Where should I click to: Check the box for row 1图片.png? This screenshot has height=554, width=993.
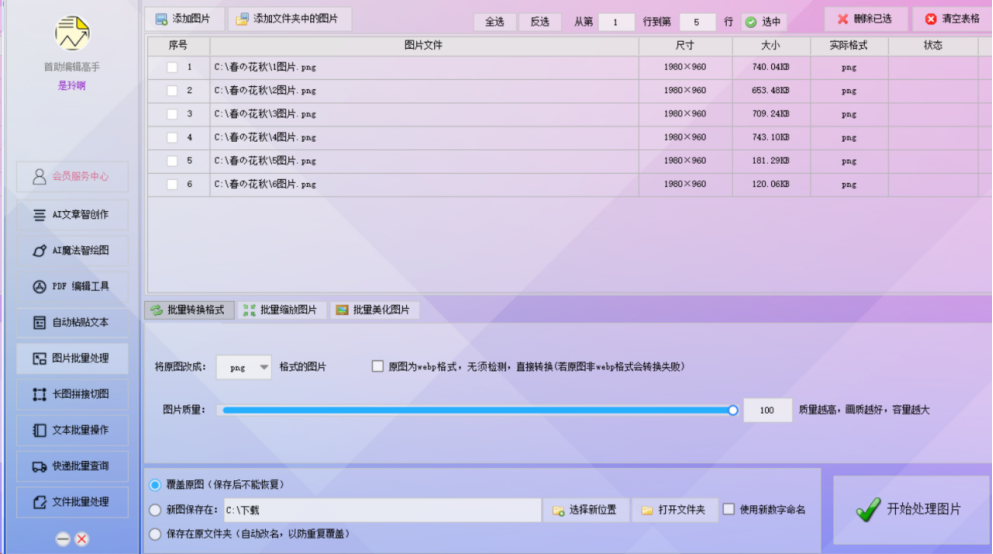(x=172, y=67)
